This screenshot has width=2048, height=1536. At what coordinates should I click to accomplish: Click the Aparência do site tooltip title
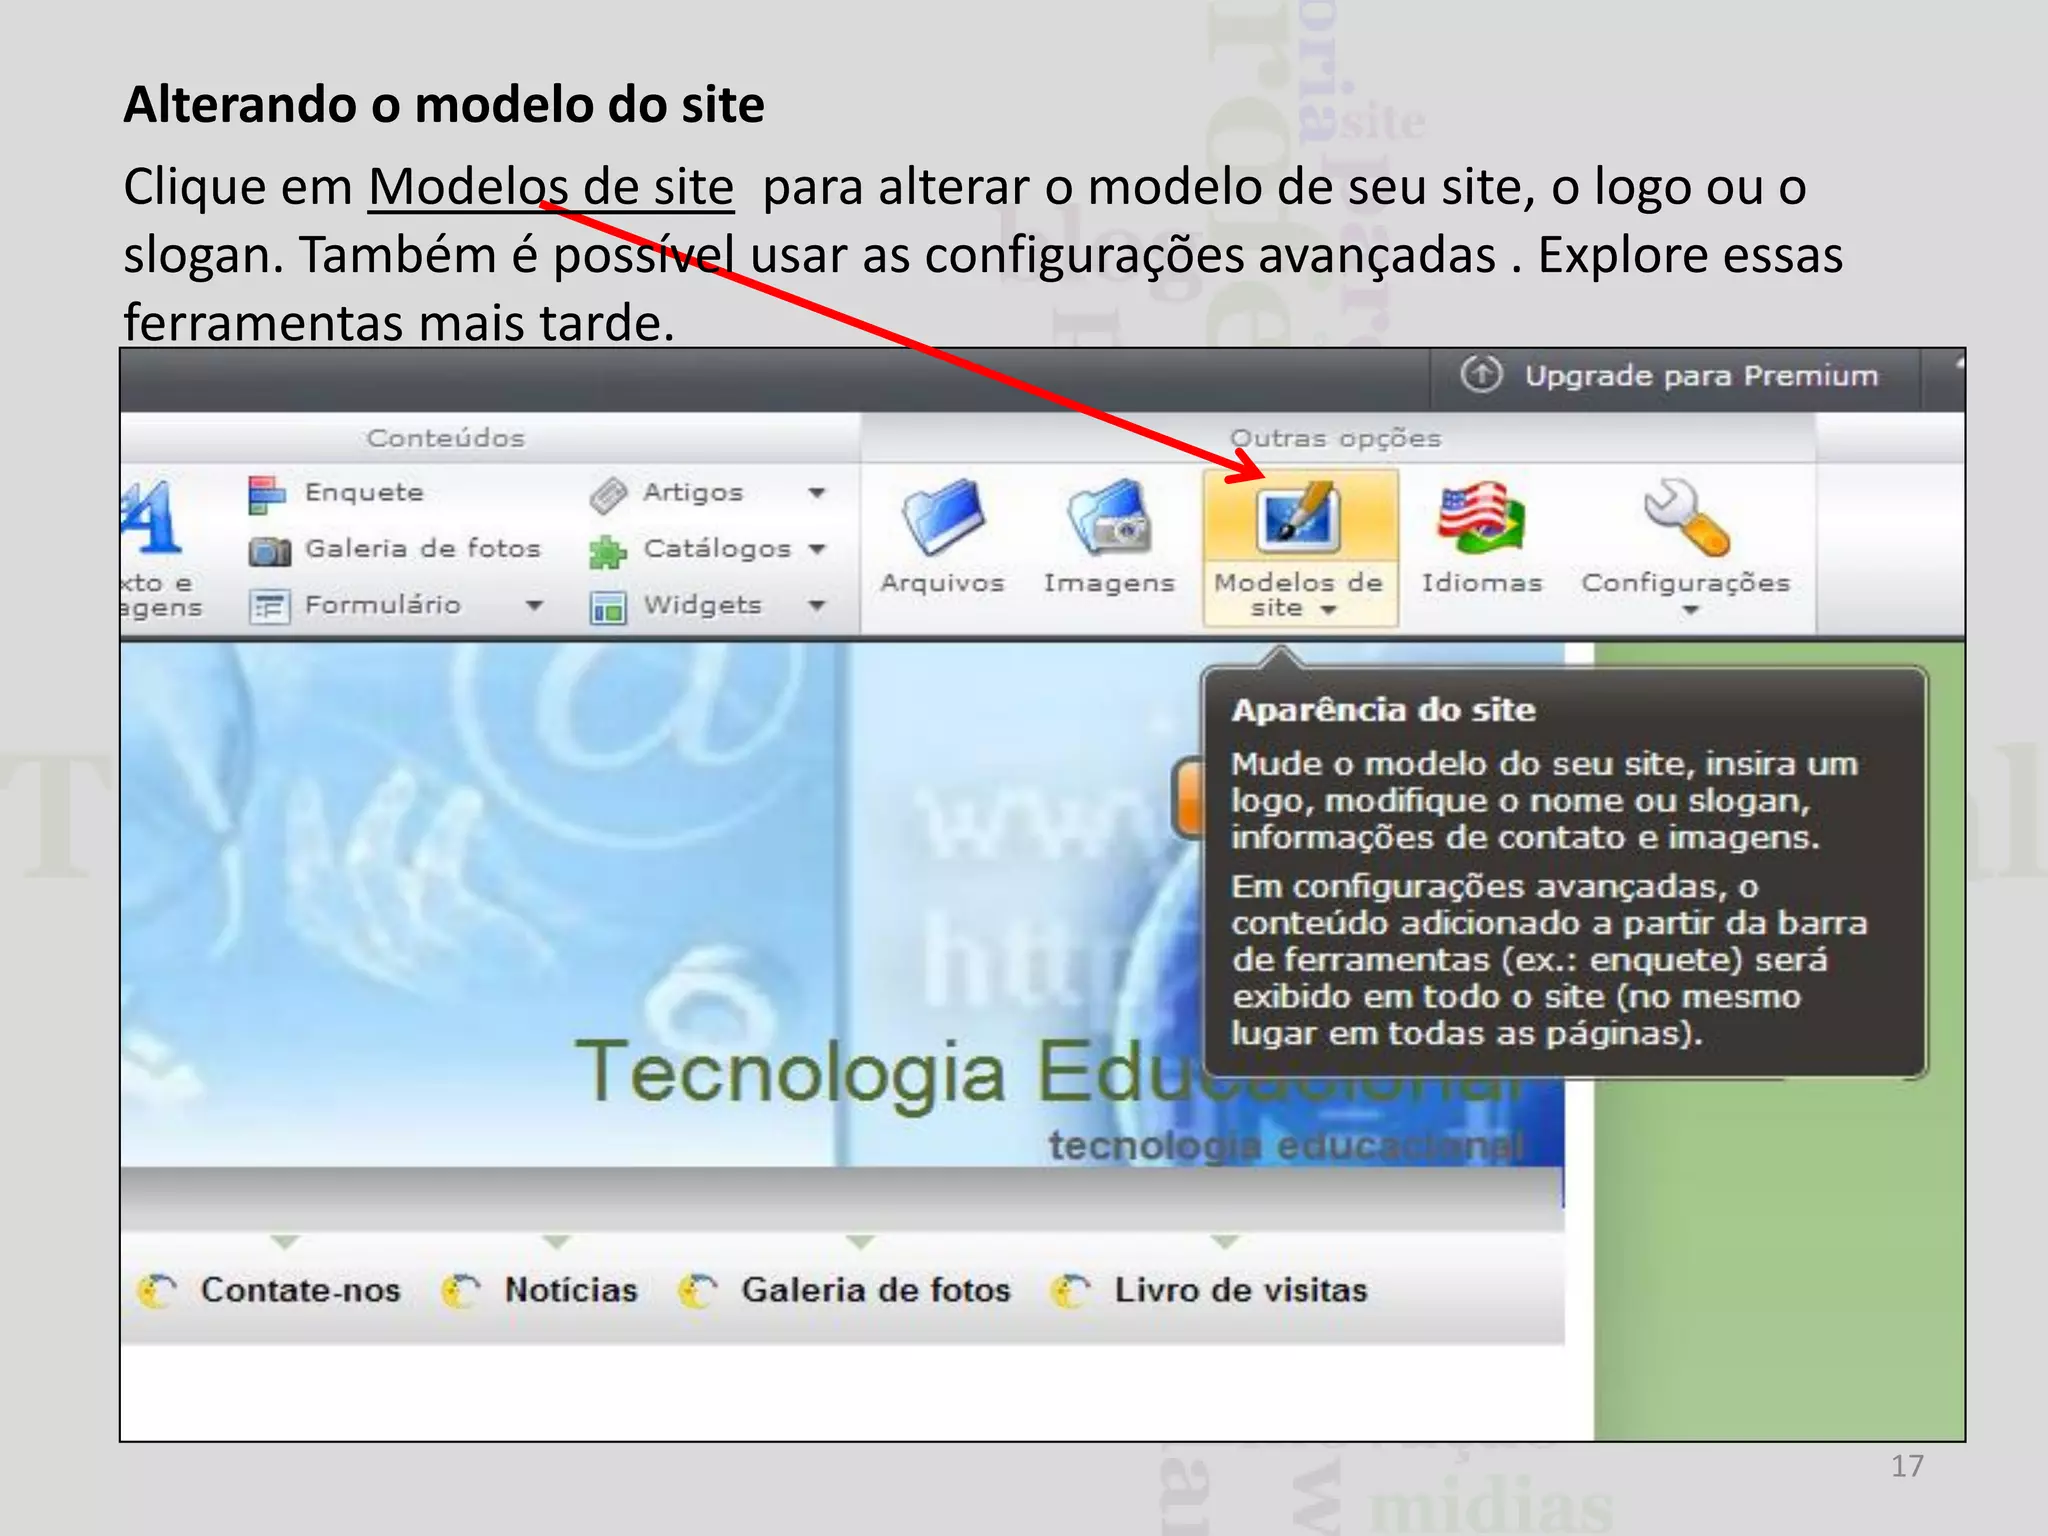click(x=1384, y=710)
